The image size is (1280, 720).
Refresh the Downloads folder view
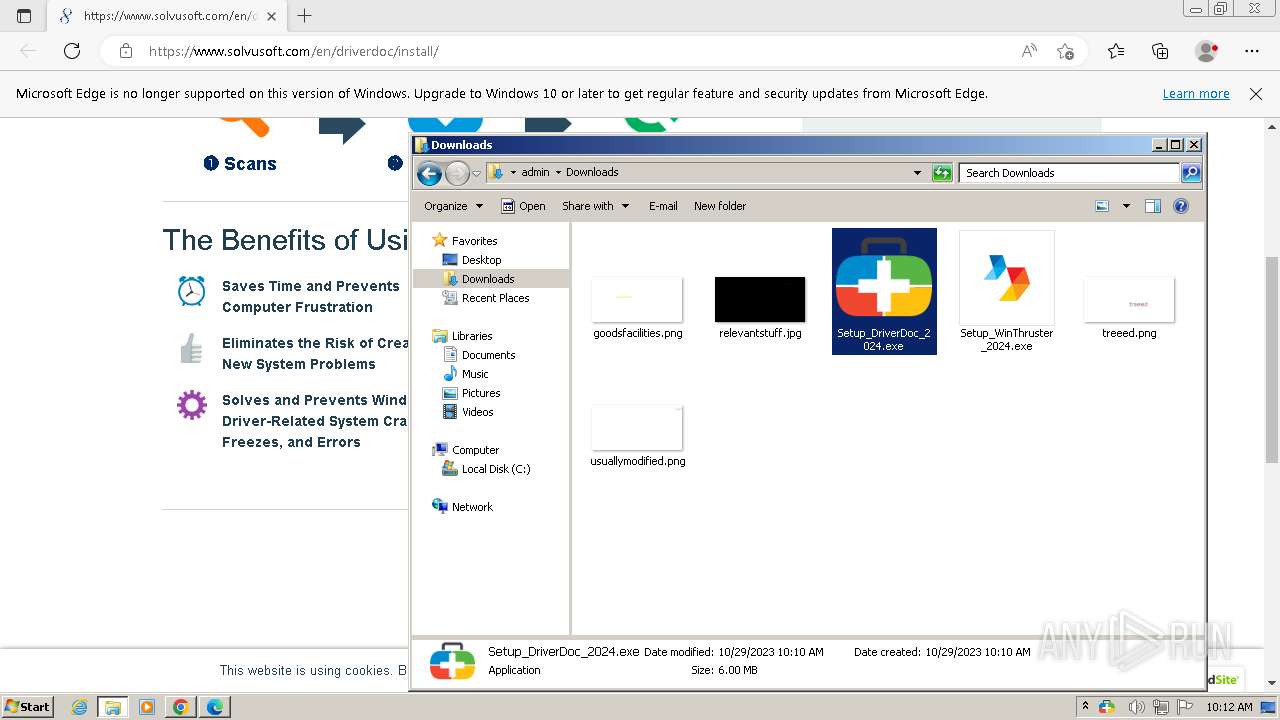942,173
